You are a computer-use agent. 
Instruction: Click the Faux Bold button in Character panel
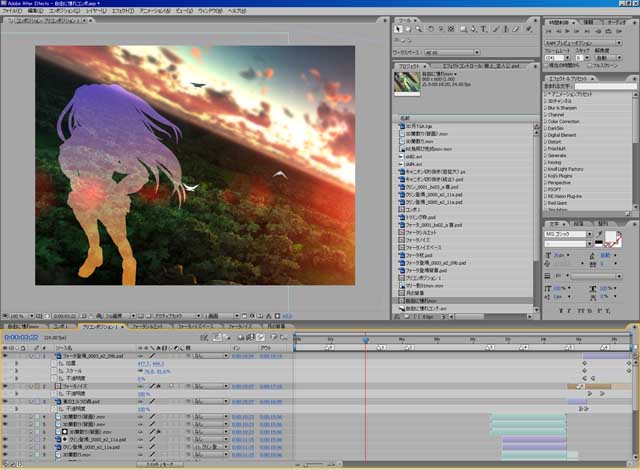[560, 311]
